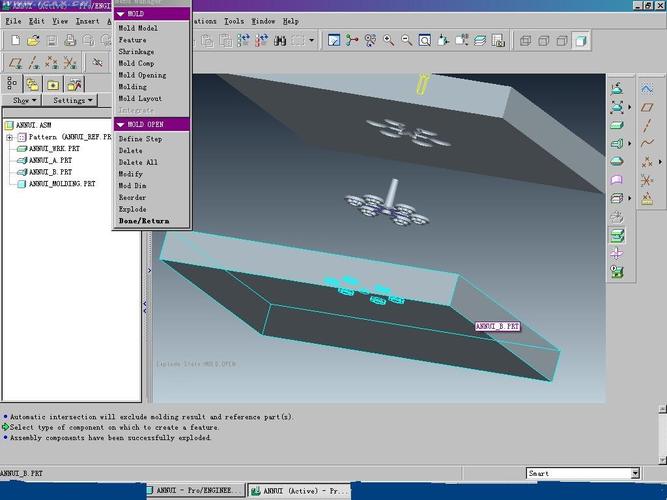Choose Molding in the MOLD menu
Screen dimensions: 667x500
click(x=132, y=87)
